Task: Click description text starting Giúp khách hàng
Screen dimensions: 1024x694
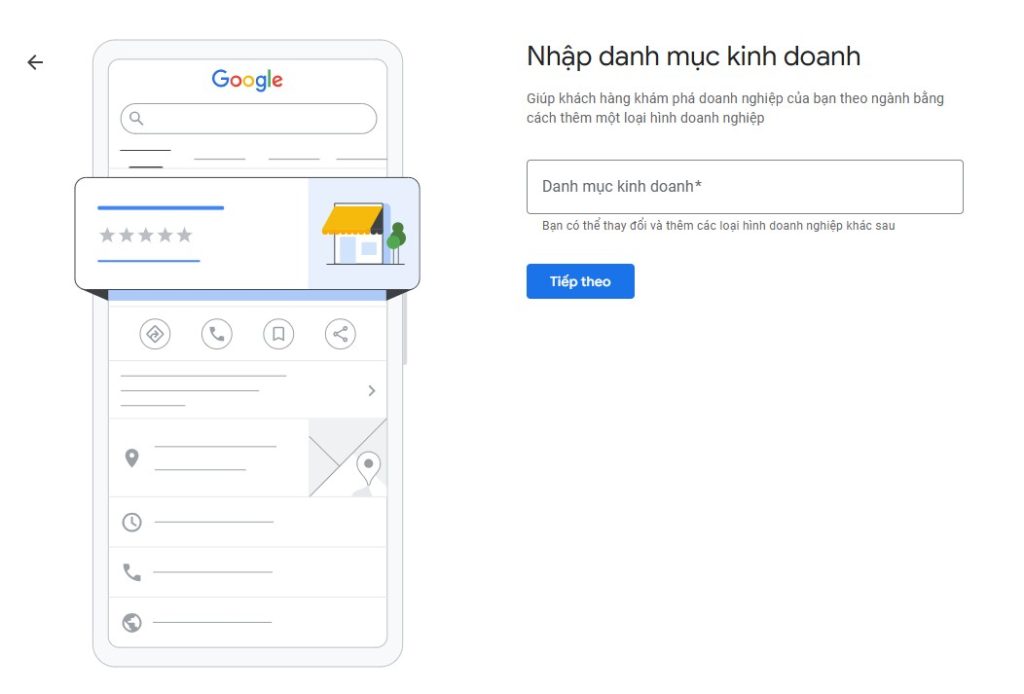Action: [735, 108]
